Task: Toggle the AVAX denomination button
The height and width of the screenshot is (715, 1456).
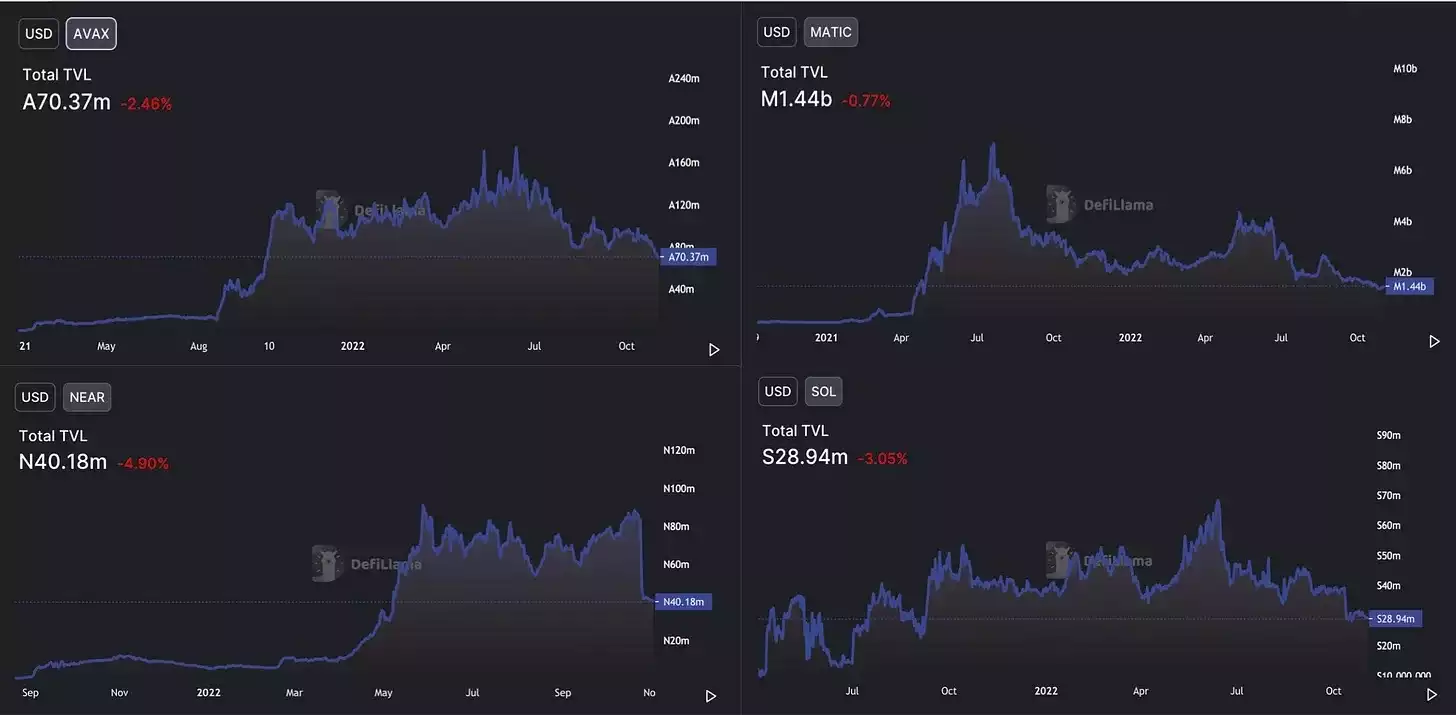Action: coord(92,34)
